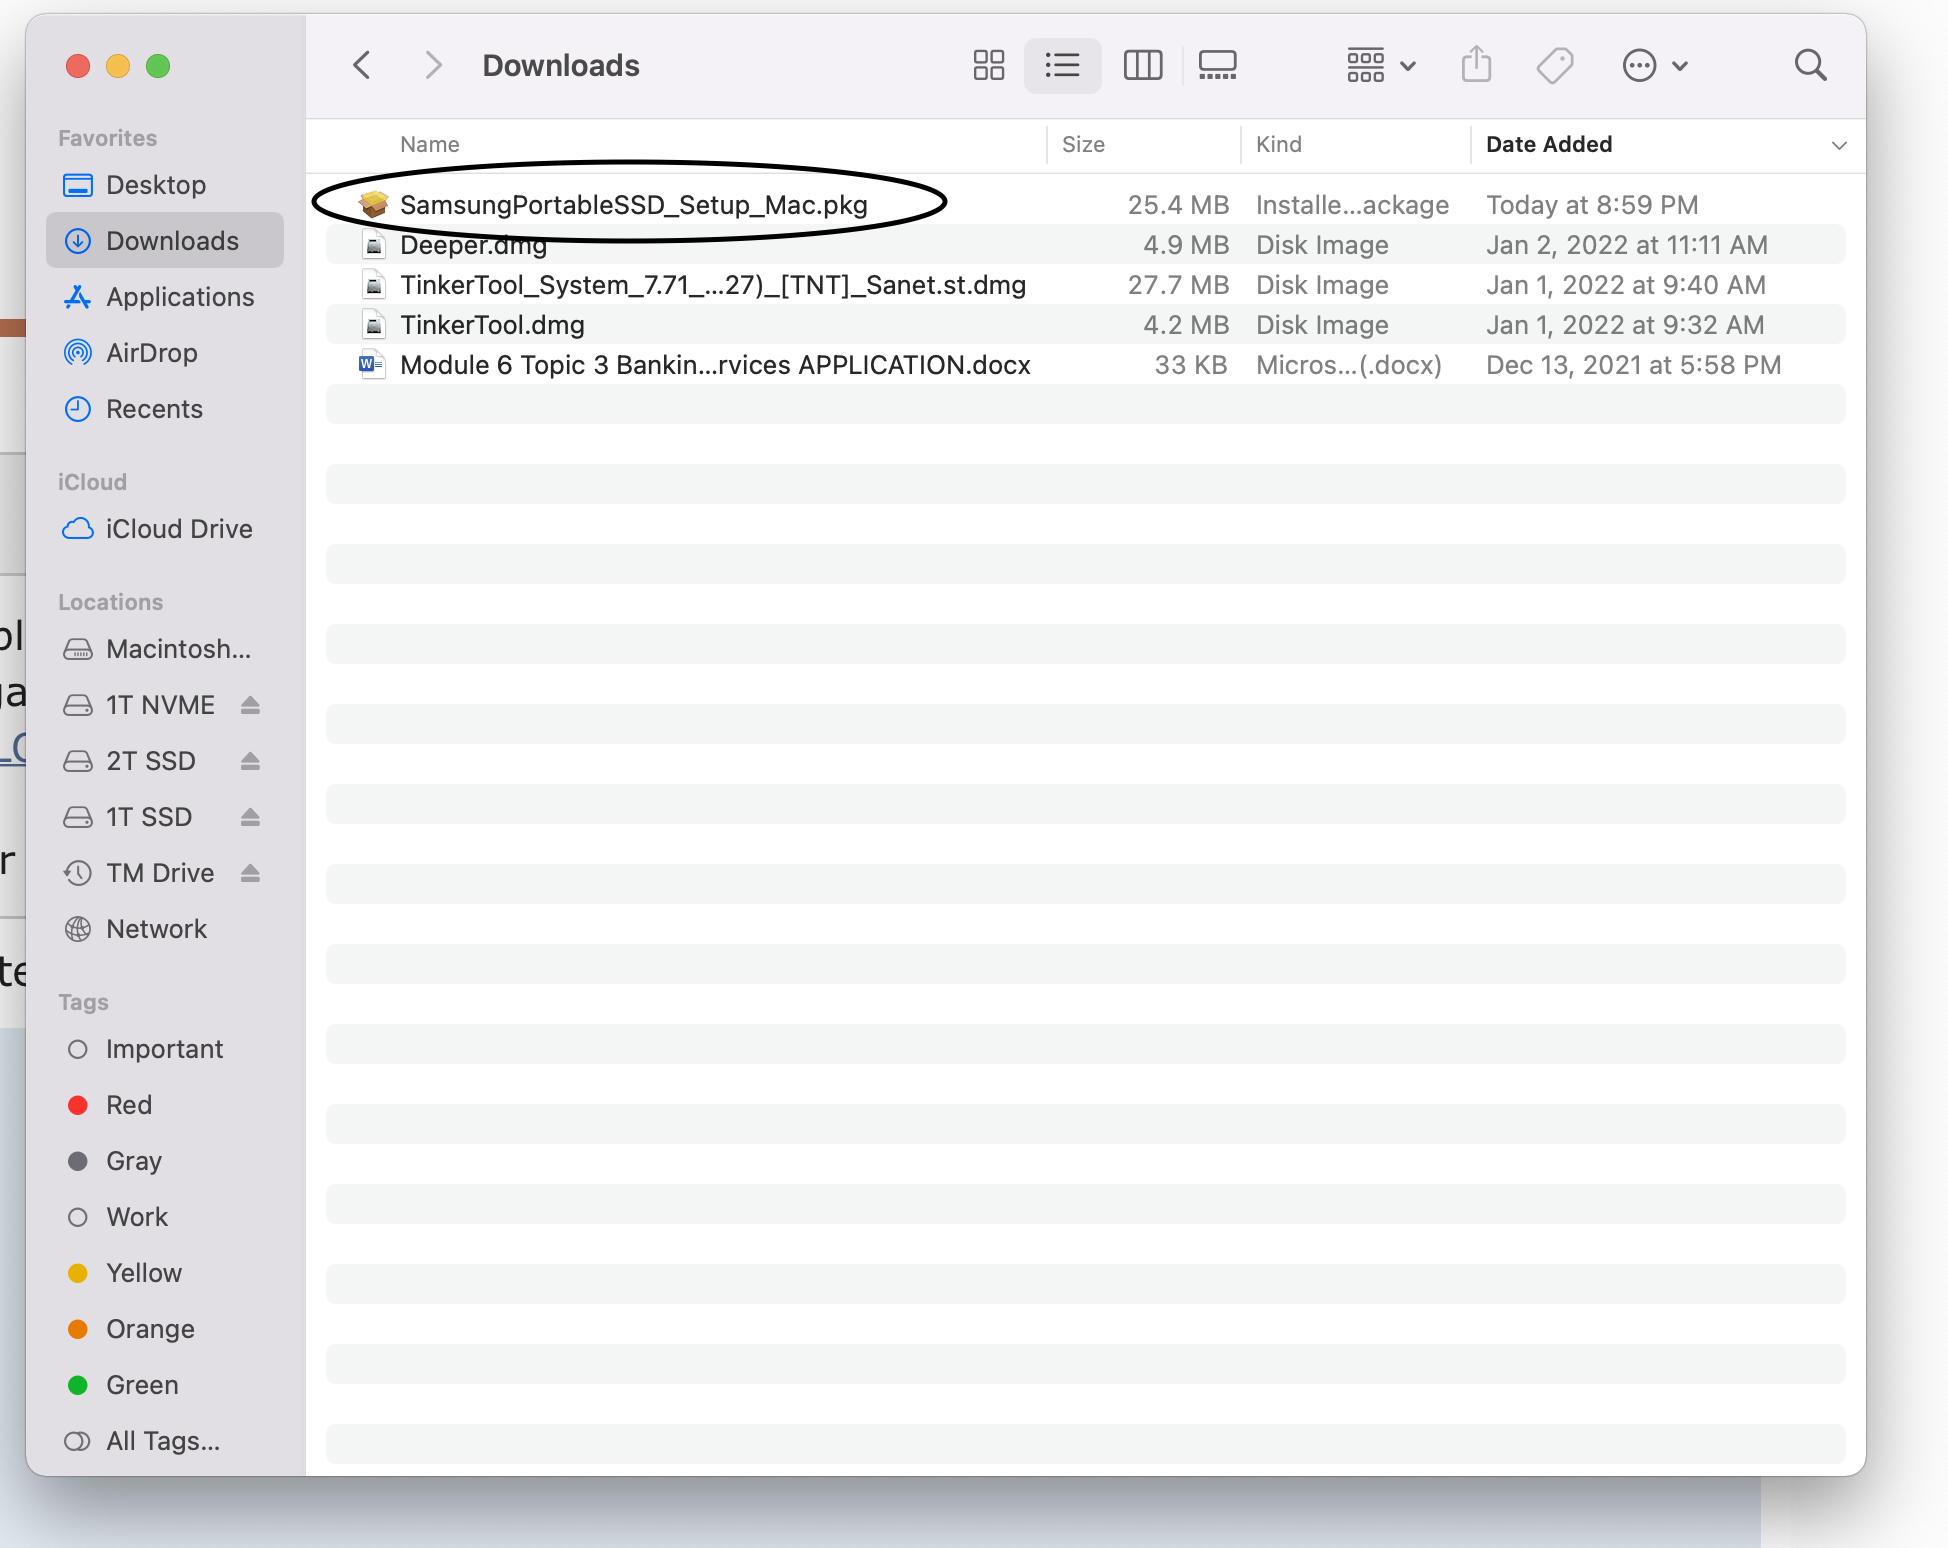Filter by the Red tag
This screenshot has width=1948, height=1548.
129,1105
